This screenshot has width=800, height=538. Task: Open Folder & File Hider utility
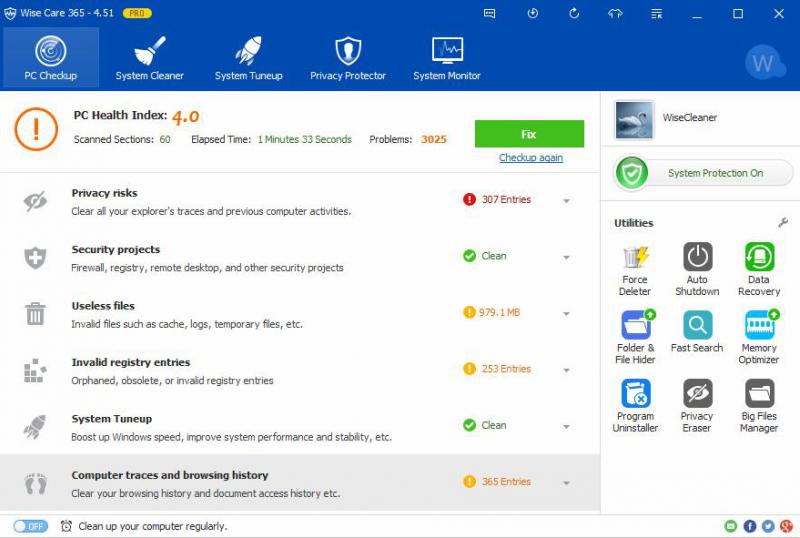635,337
